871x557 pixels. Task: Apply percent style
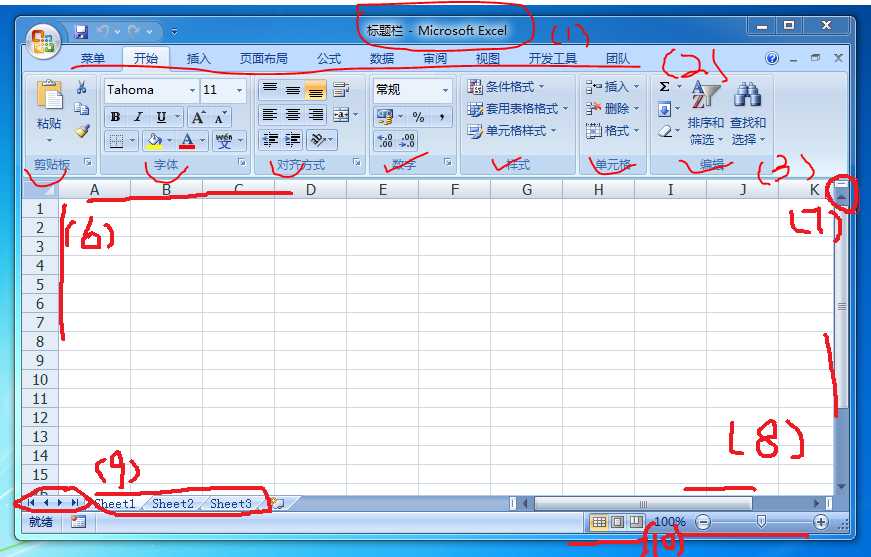click(418, 117)
